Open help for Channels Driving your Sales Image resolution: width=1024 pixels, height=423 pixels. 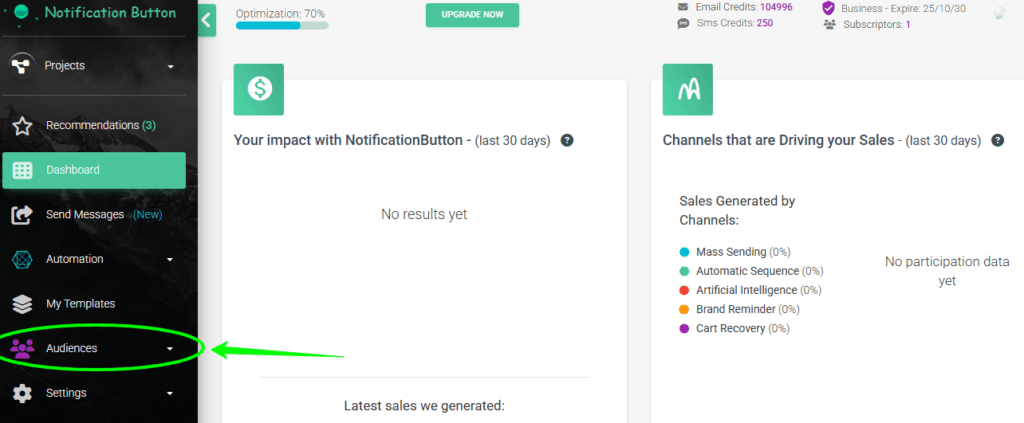[x=997, y=141]
